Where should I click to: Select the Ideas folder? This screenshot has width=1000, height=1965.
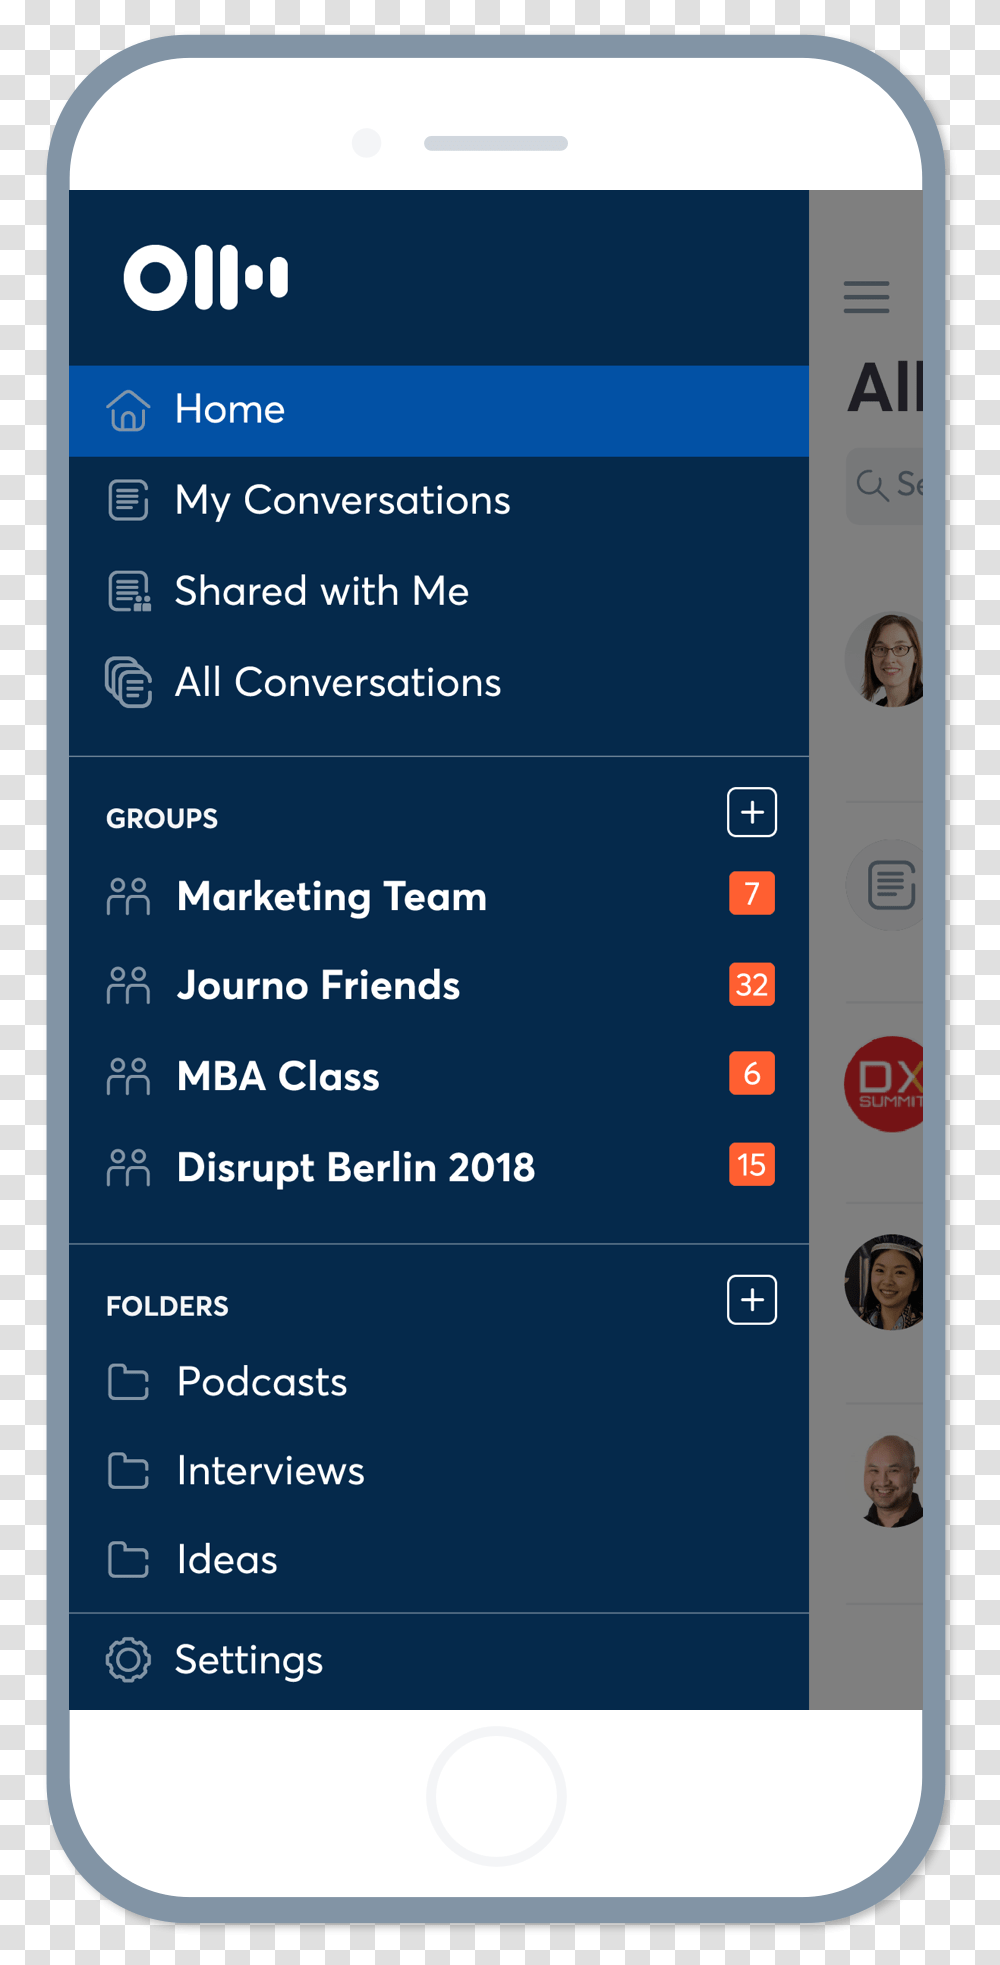pyautogui.click(x=227, y=1560)
